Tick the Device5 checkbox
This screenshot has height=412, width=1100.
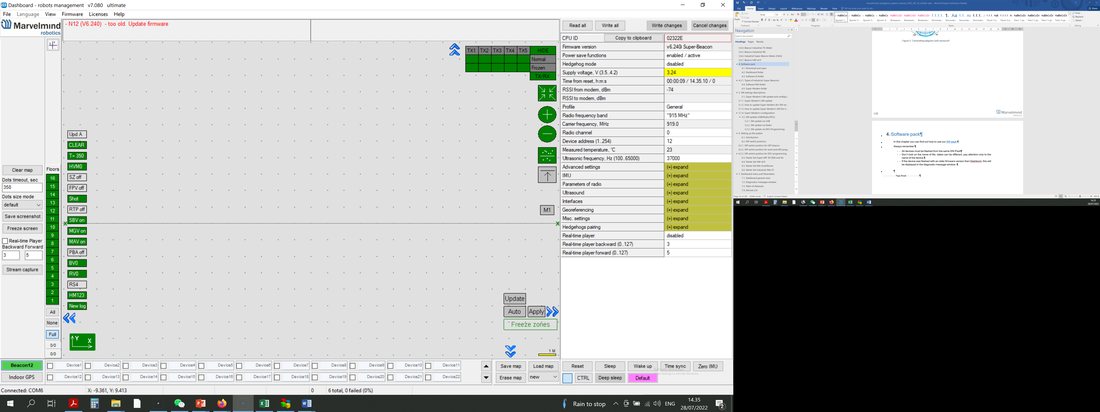tap(201, 366)
